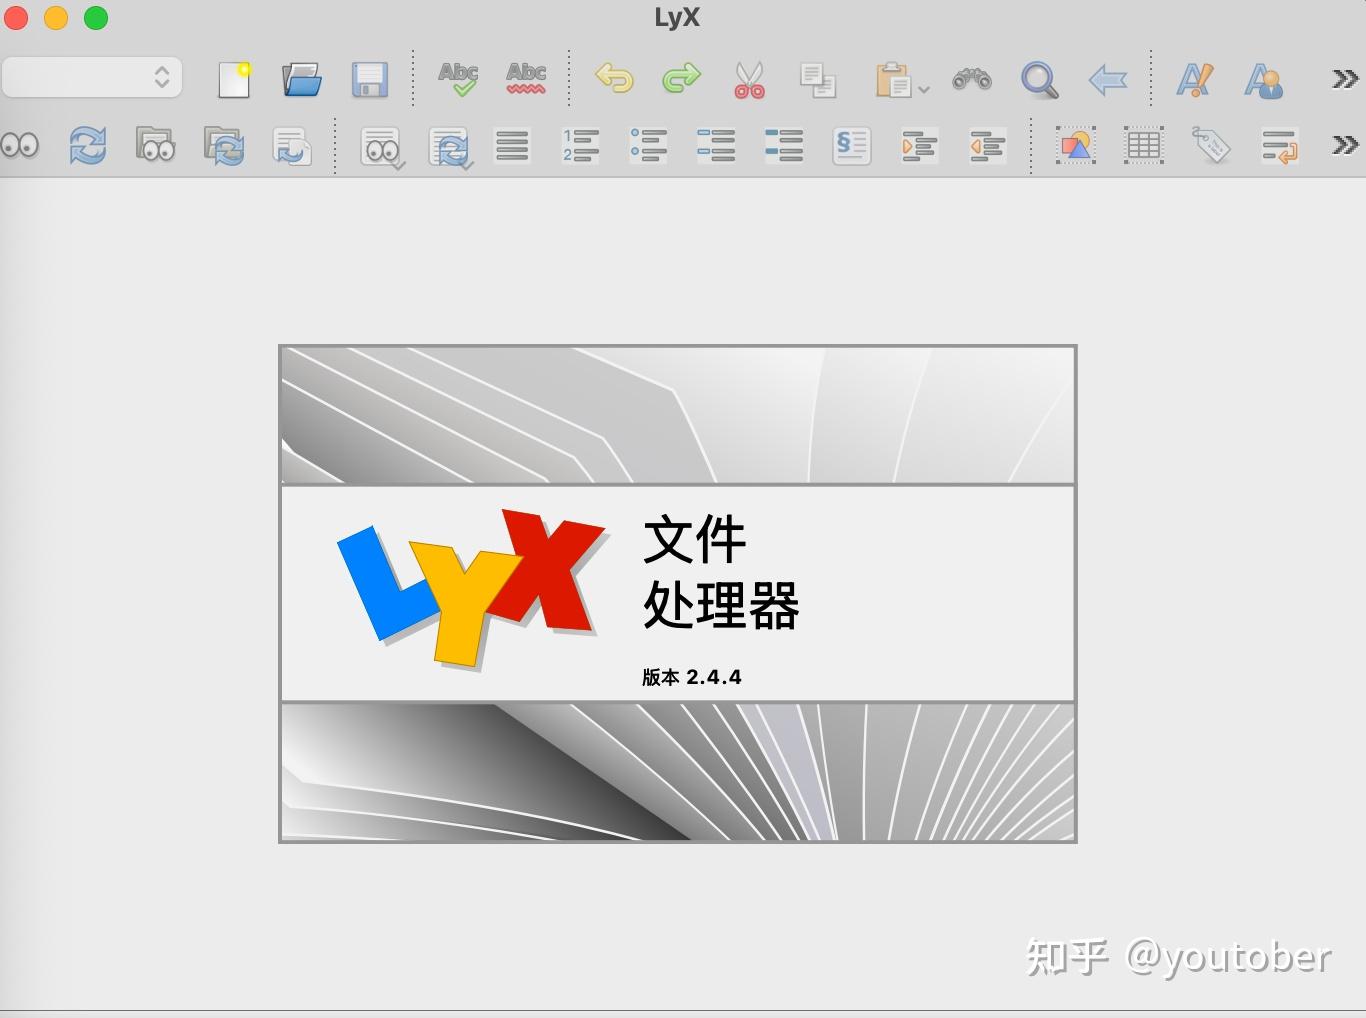Click the environment layout input field
The image size is (1366, 1018).
[x=90, y=77]
